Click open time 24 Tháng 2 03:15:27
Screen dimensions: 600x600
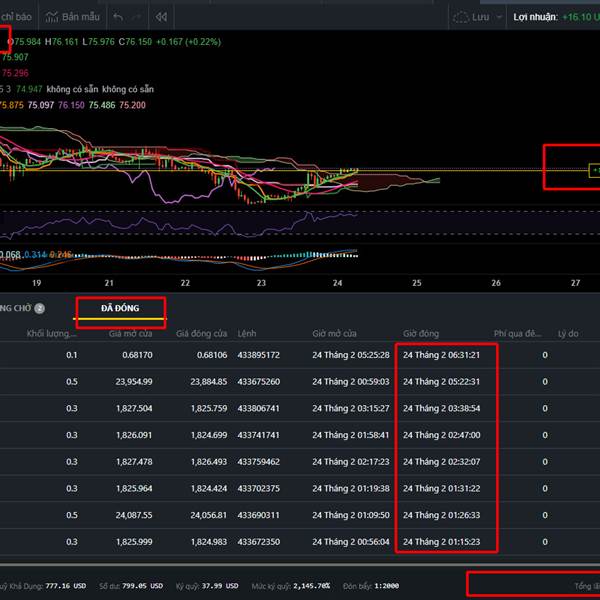[x=351, y=408]
